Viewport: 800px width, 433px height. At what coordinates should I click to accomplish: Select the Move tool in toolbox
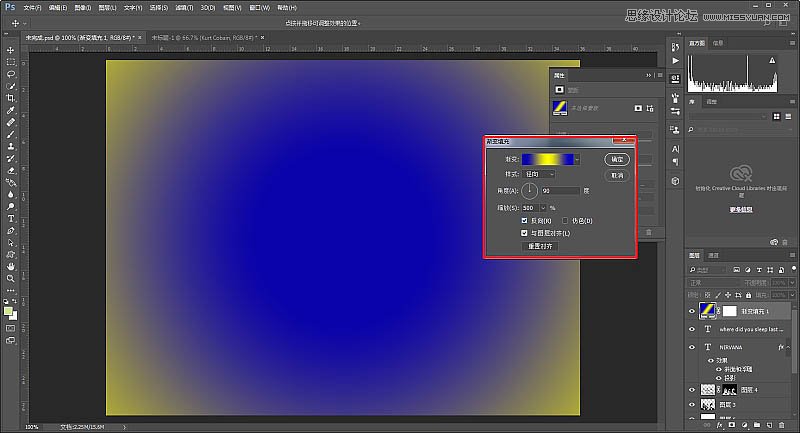tap(10, 50)
